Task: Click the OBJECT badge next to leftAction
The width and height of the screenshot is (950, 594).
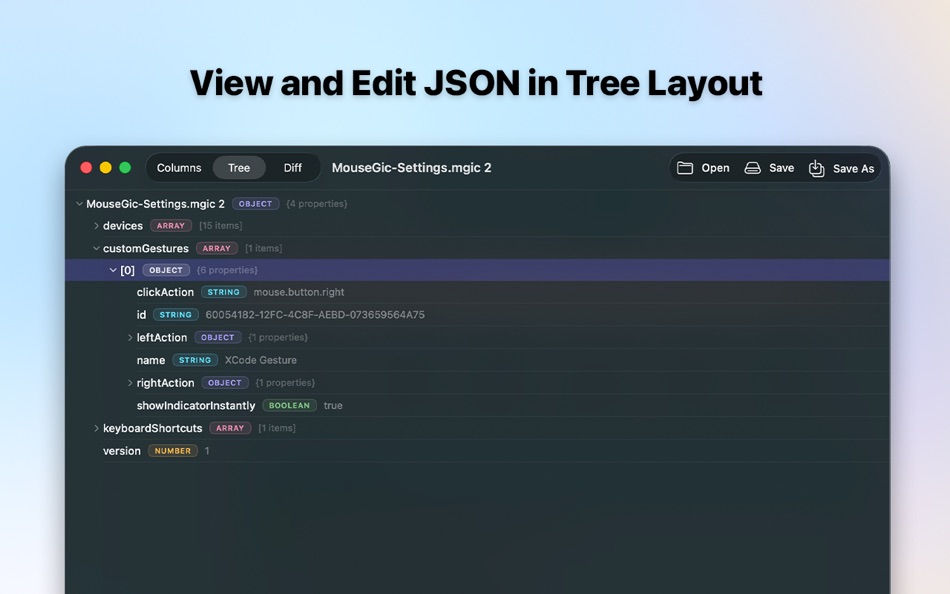Action: (217, 337)
